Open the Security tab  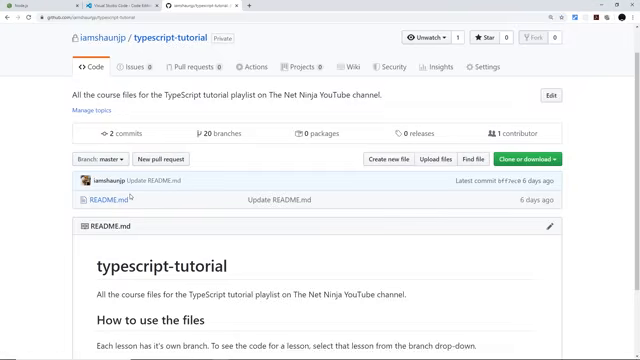coord(390,67)
